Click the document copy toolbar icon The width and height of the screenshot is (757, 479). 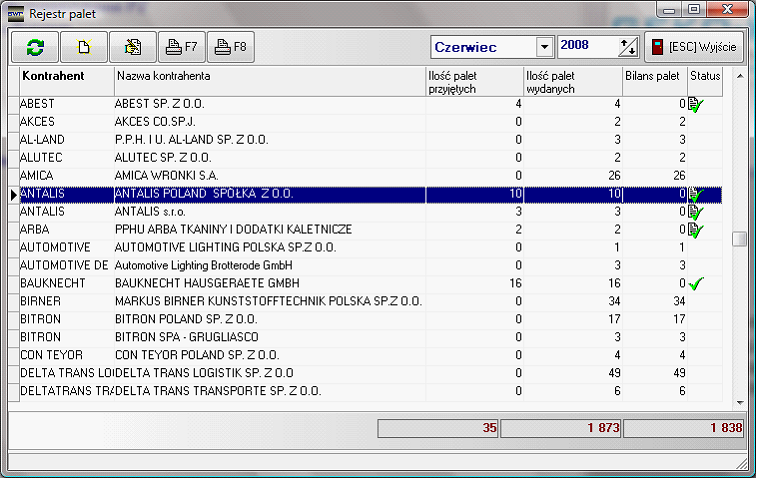133,47
